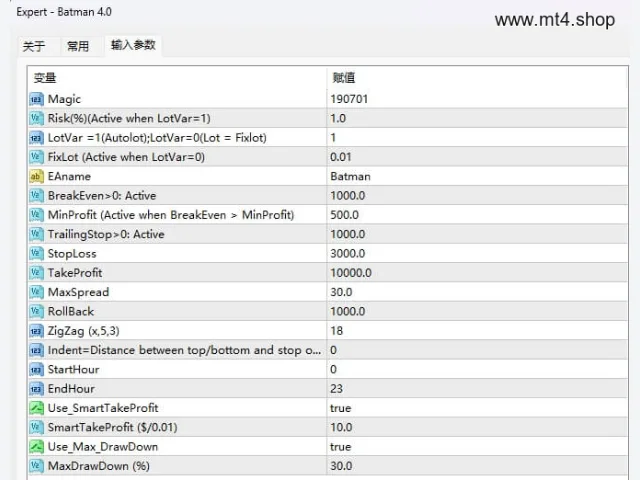Select the EAname value Batman

(x=350, y=176)
